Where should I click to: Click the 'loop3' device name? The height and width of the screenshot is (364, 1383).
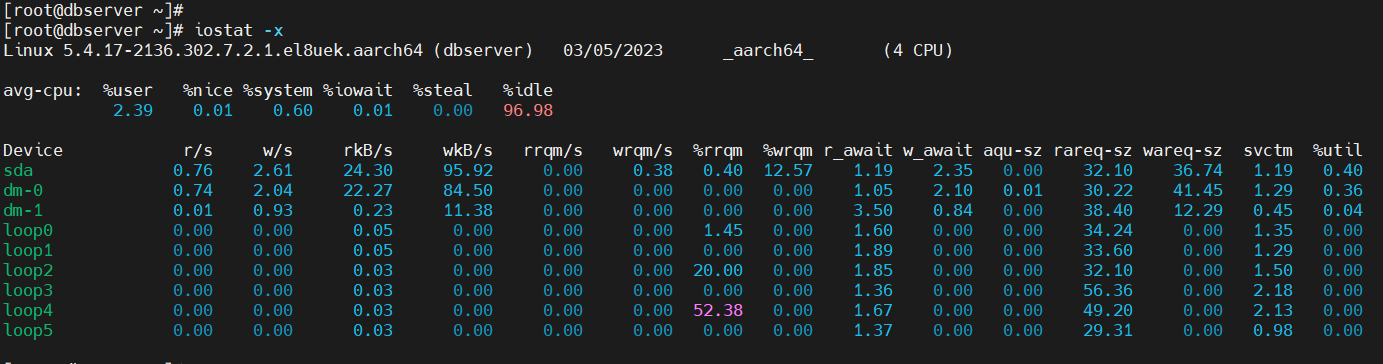click(x=28, y=290)
